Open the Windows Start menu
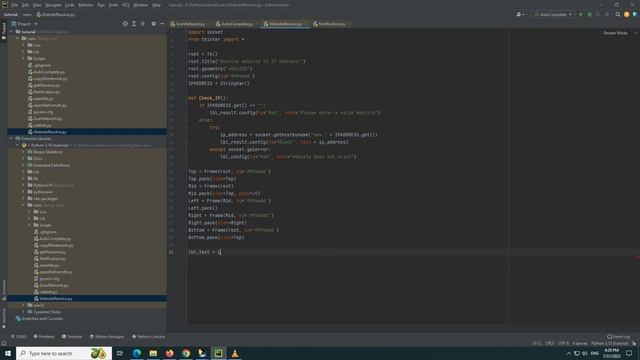The image size is (640, 360). tap(8, 353)
